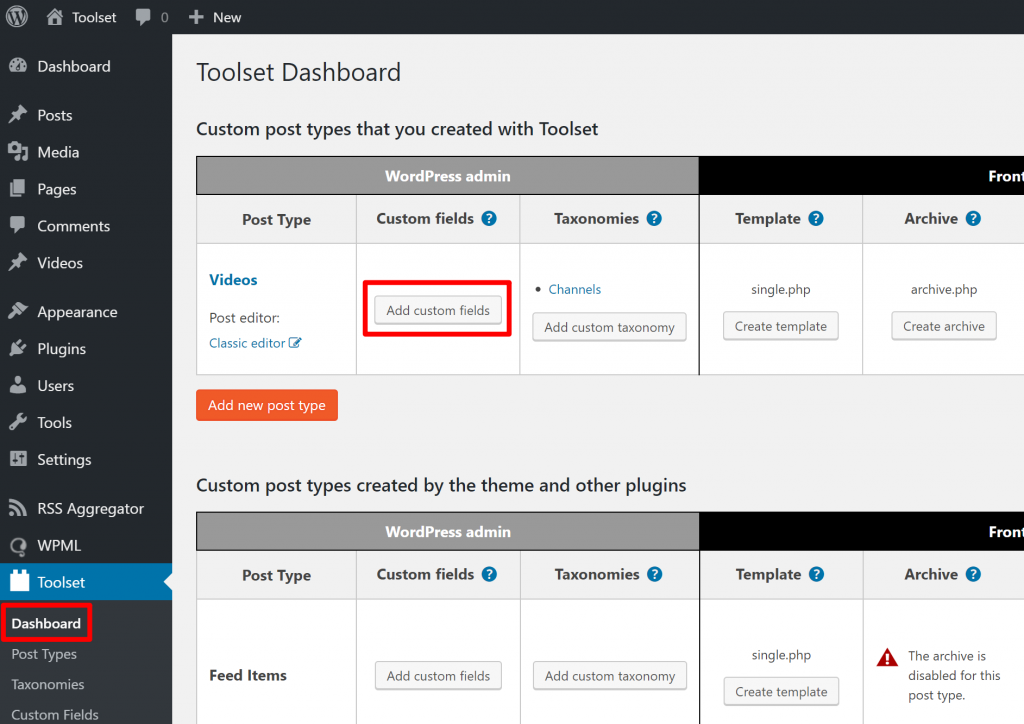Click the Appearance brush icon
The image size is (1024, 724).
point(18,311)
